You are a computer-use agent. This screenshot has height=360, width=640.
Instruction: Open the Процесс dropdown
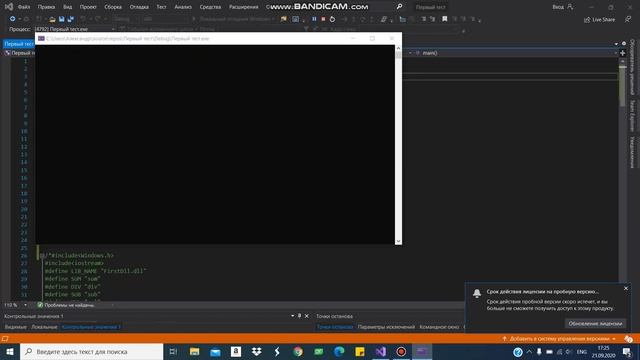tap(75, 29)
